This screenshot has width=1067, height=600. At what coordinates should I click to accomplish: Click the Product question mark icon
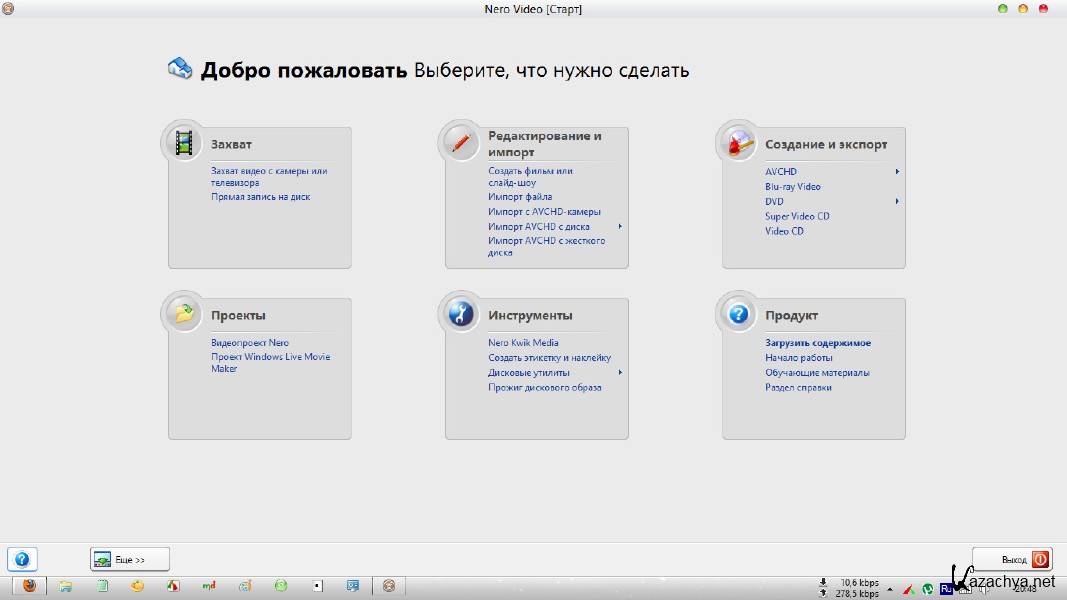[738, 315]
